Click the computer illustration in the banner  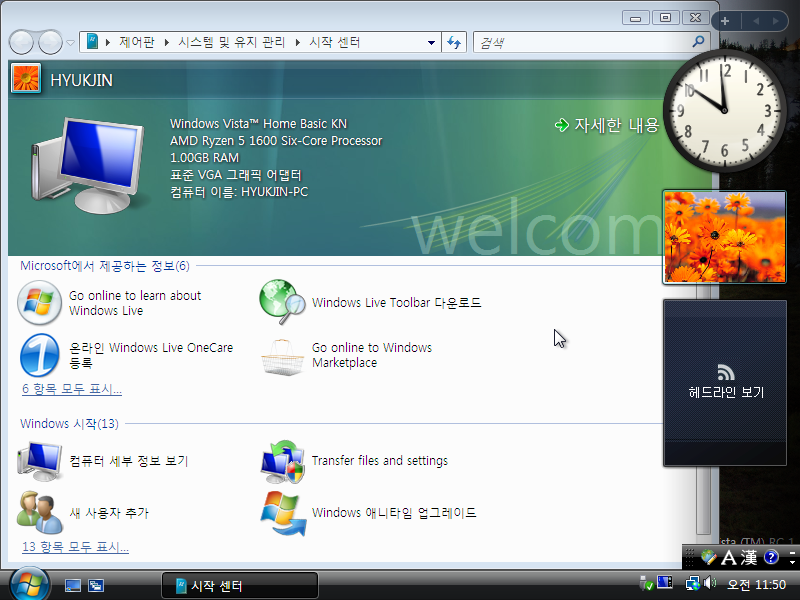[x=88, y=165]
